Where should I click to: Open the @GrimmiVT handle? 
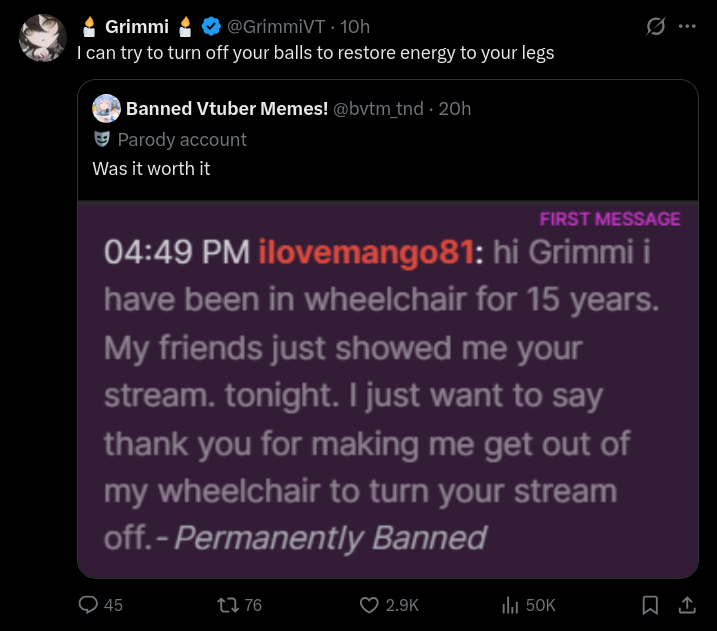(x=276, y=27)
